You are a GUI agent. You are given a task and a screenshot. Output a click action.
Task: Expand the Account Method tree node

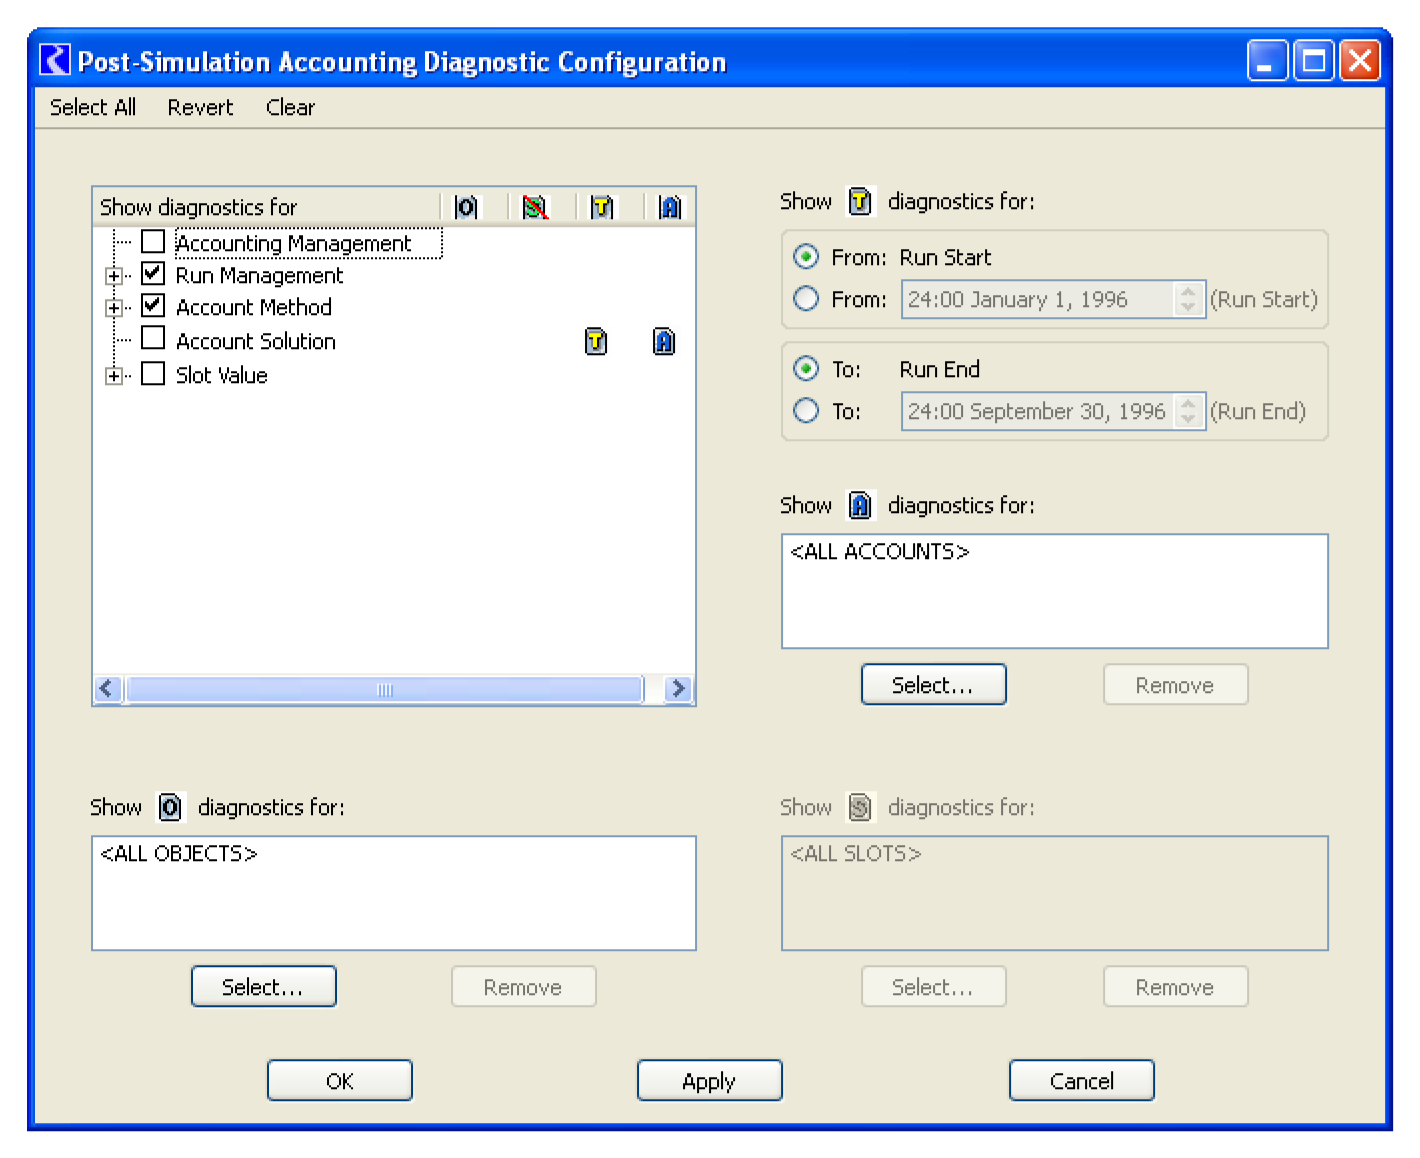(x=114, y=308)
